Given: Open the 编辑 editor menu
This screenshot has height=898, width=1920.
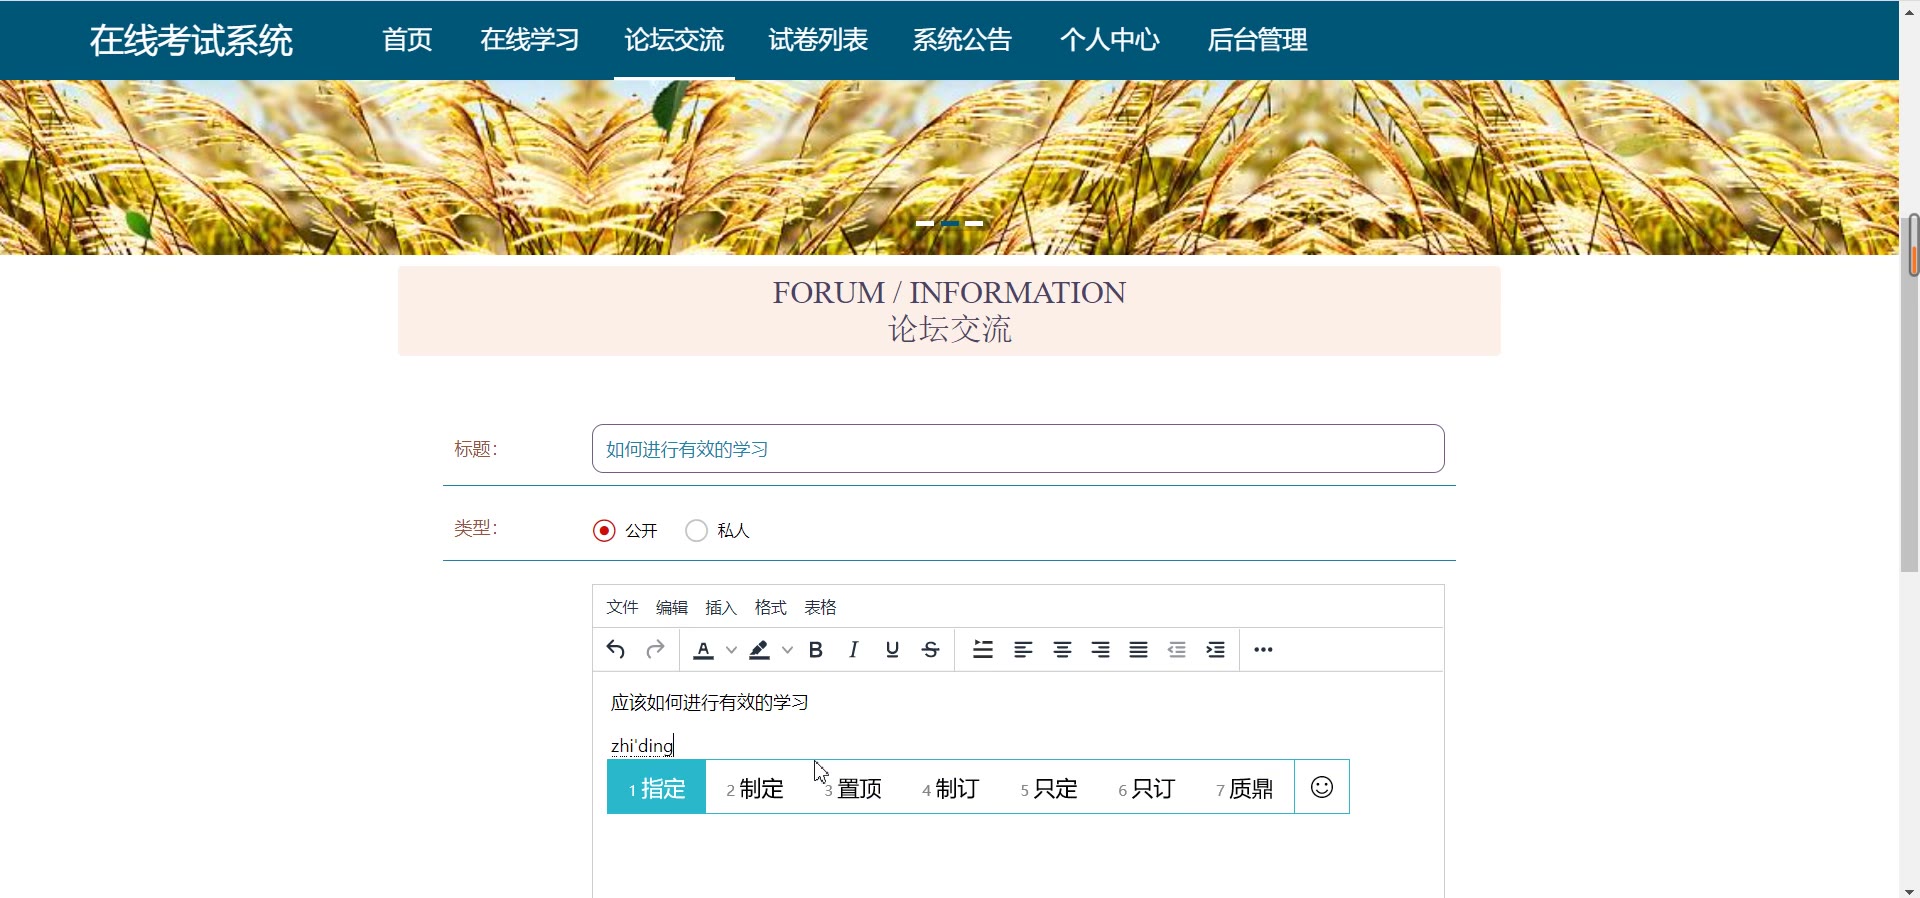Looking at the screenshot, I should 672,607.
